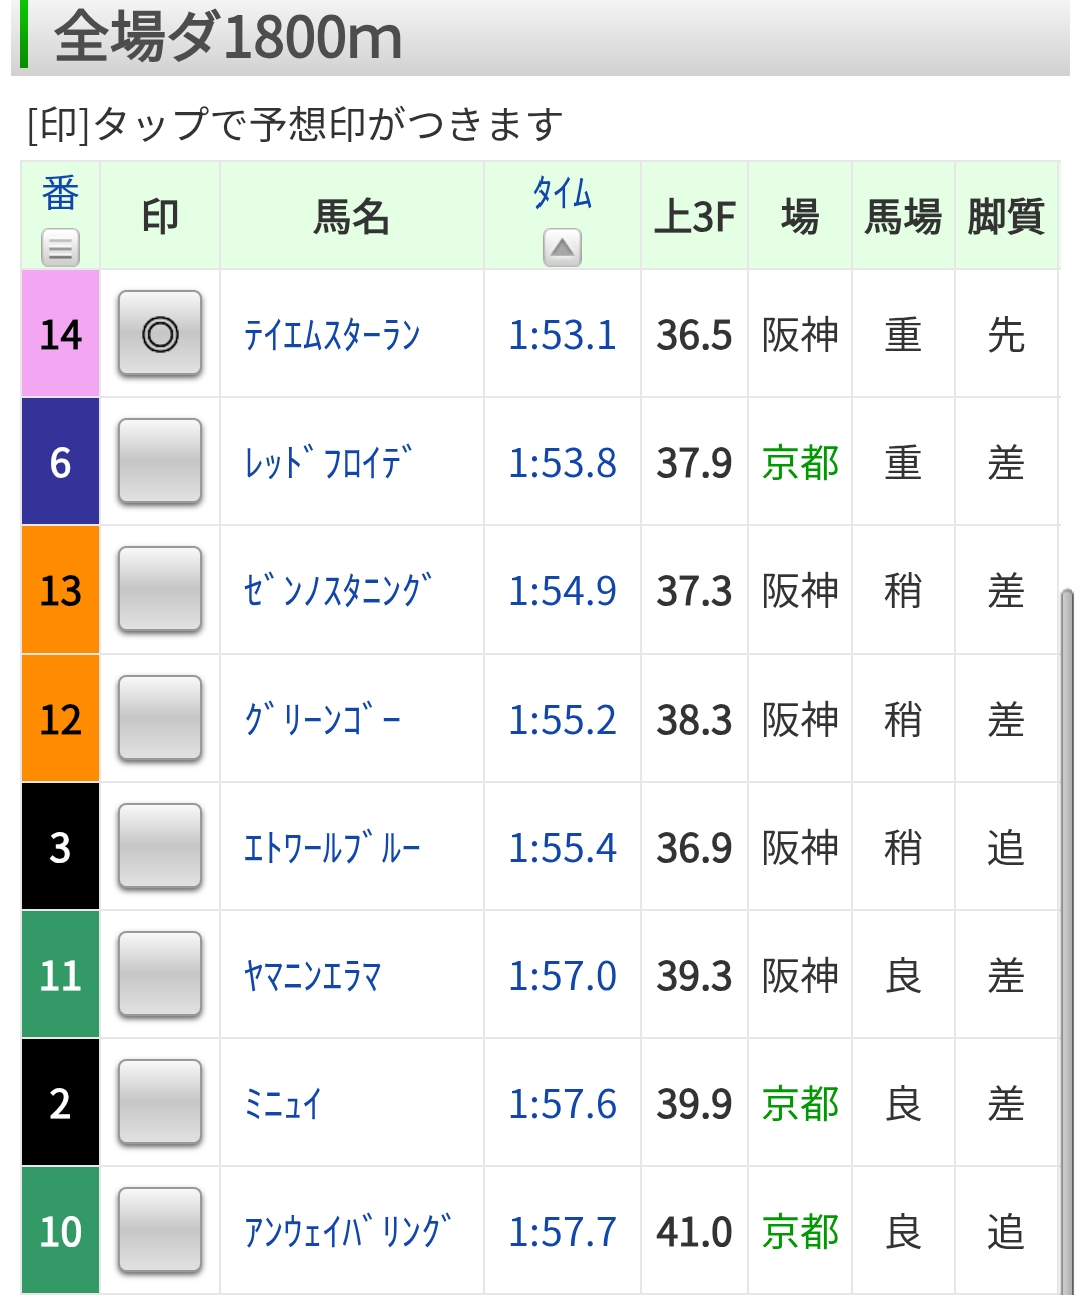Select the pink number 14 cell
Viewport: 1080px width, 1295px height.
click(x=60, y=334)
